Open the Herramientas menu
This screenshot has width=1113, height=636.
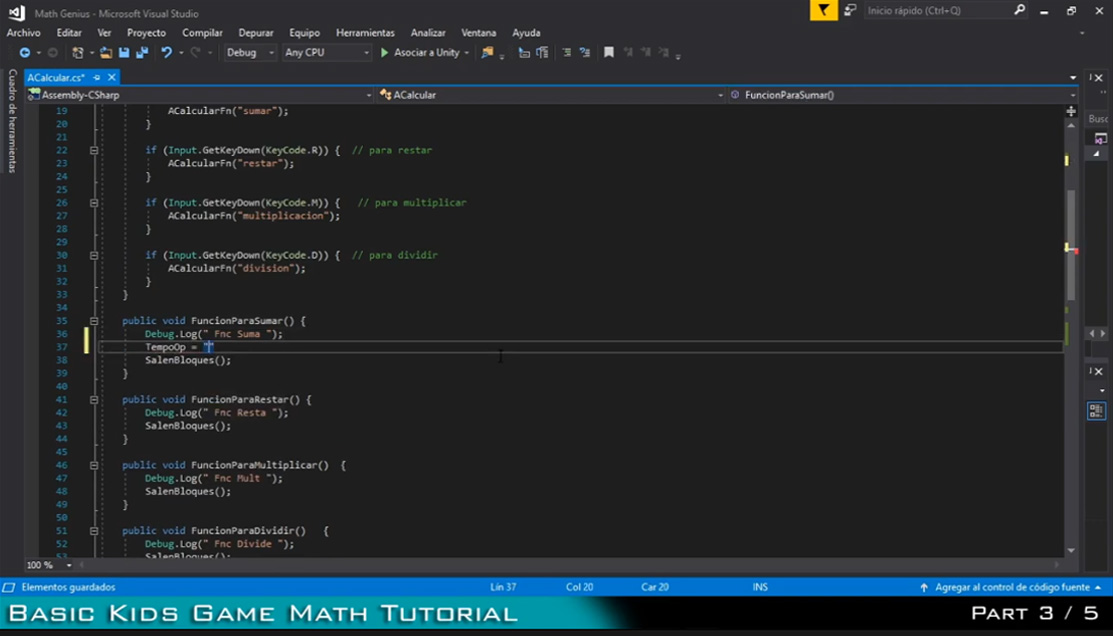tap(365, 33)
